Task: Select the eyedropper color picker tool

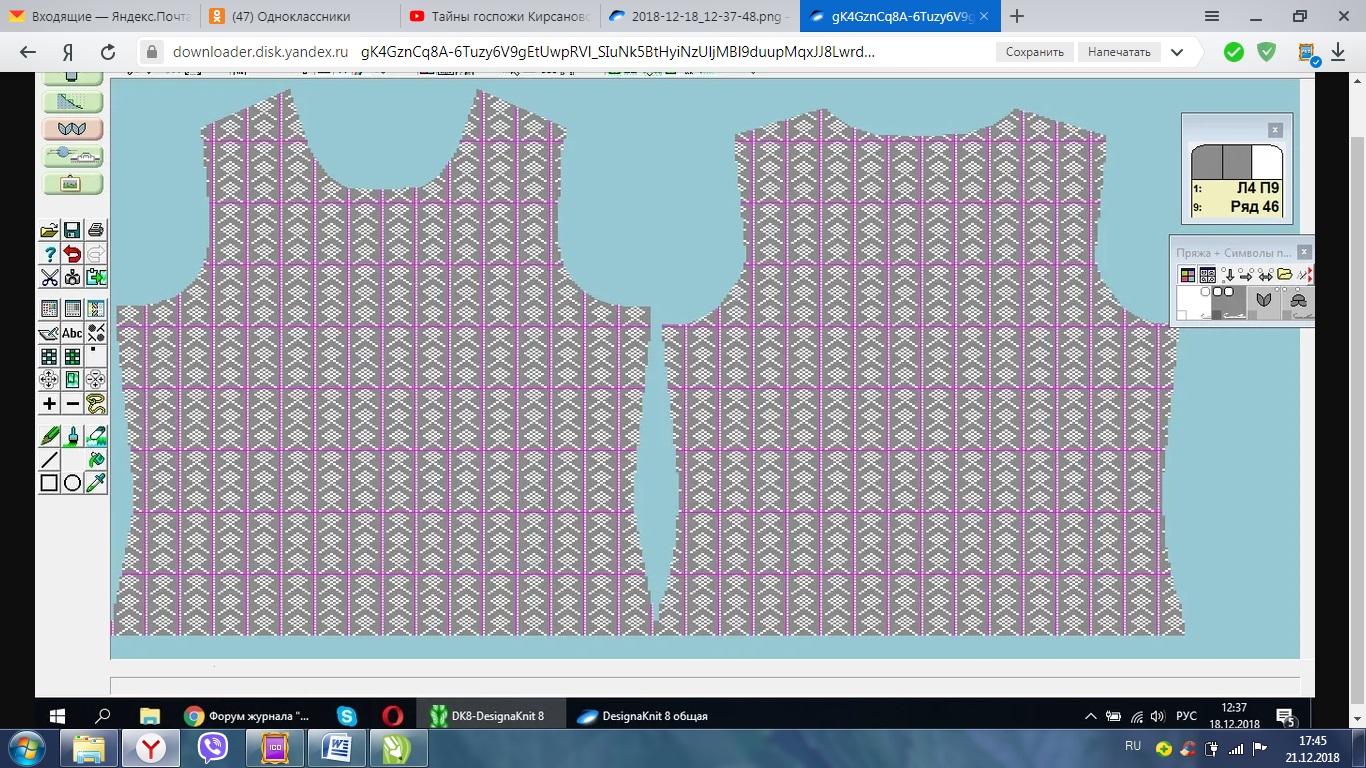Action: click(x=96, y=483)
